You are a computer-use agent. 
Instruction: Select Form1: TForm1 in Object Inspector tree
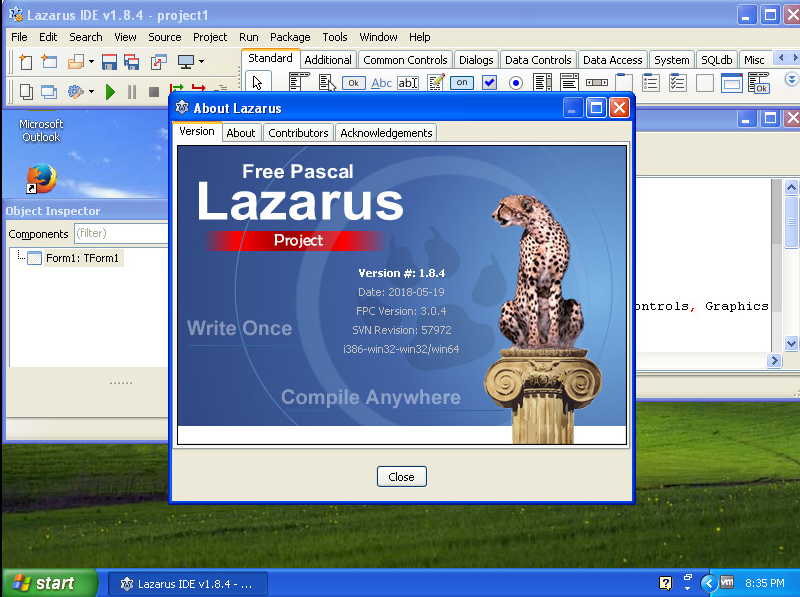[x=82, y=258]
